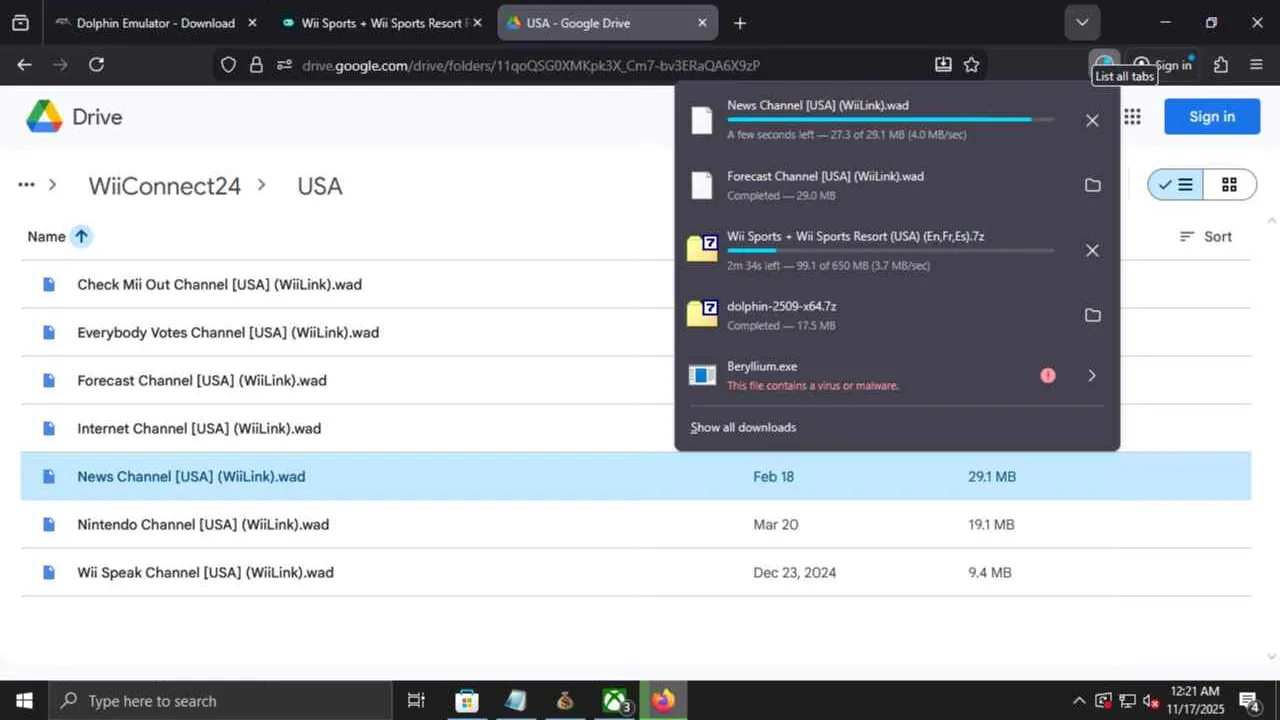Open Firefox View from the tab bar
The width and height of the screenshot is (1280, 720).
tap(20, 23)
